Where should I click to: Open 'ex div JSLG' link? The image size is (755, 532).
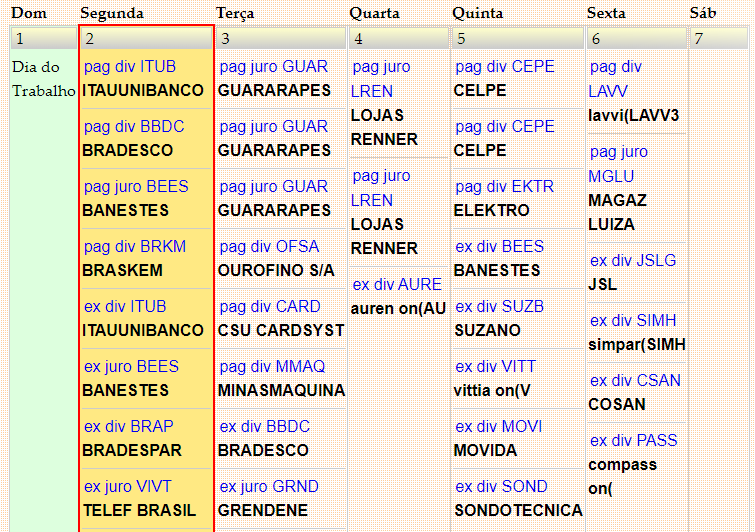pos(633,260)
